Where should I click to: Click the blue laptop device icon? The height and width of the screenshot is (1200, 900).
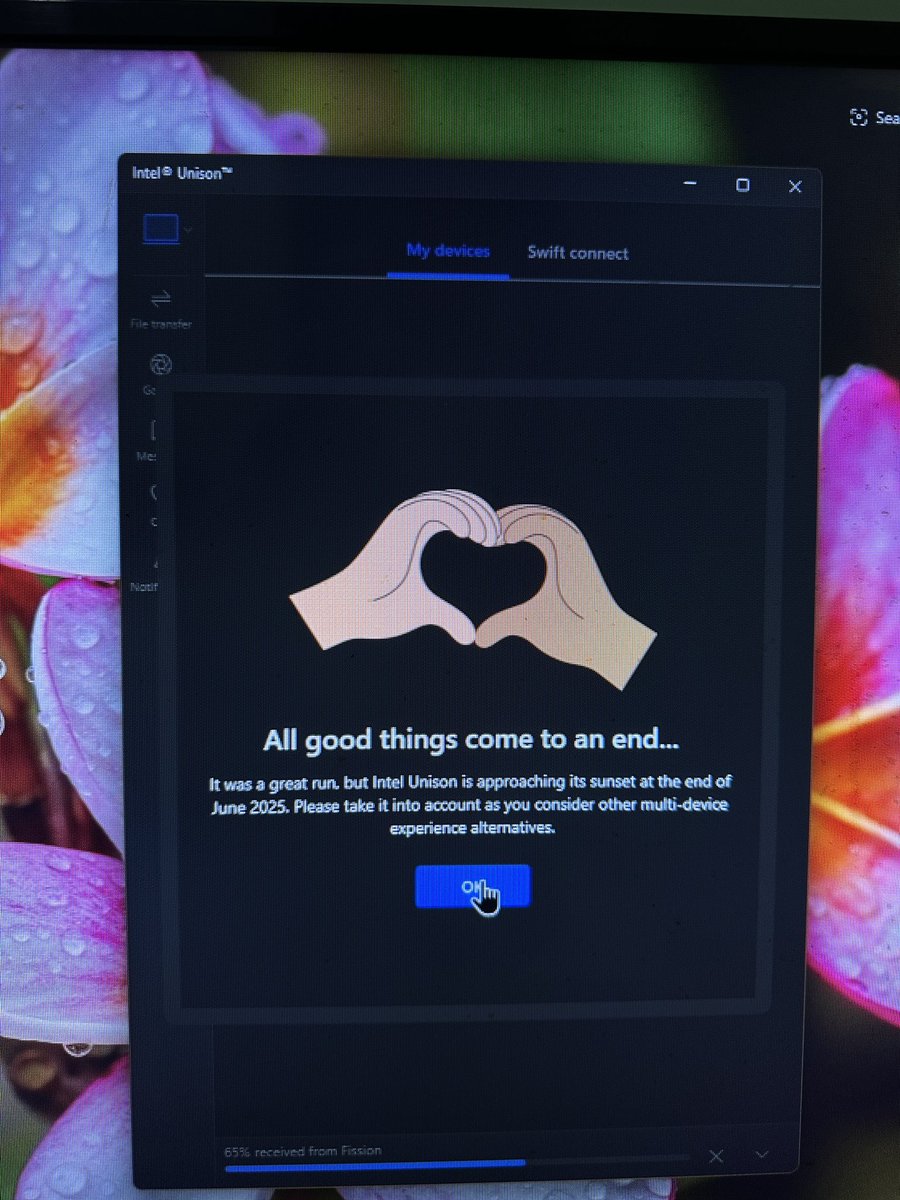[161, 230]
